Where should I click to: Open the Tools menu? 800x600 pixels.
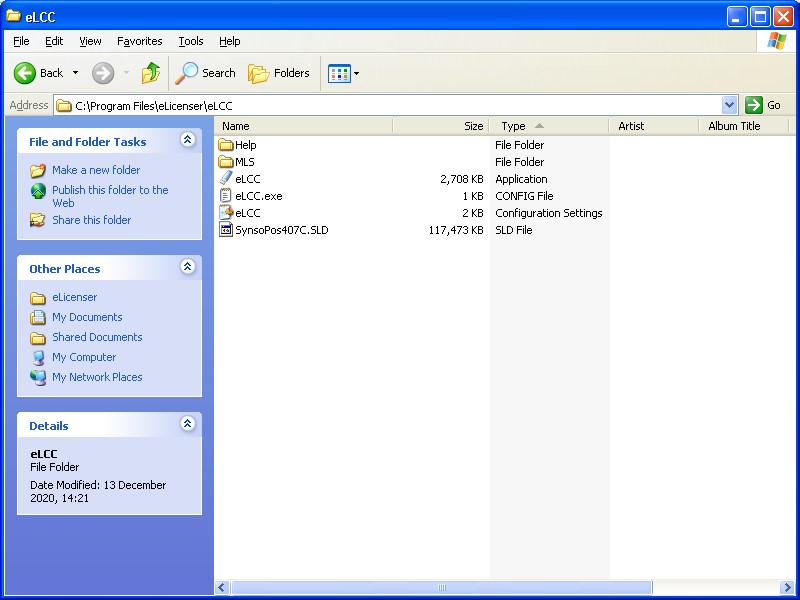[191, 41]
